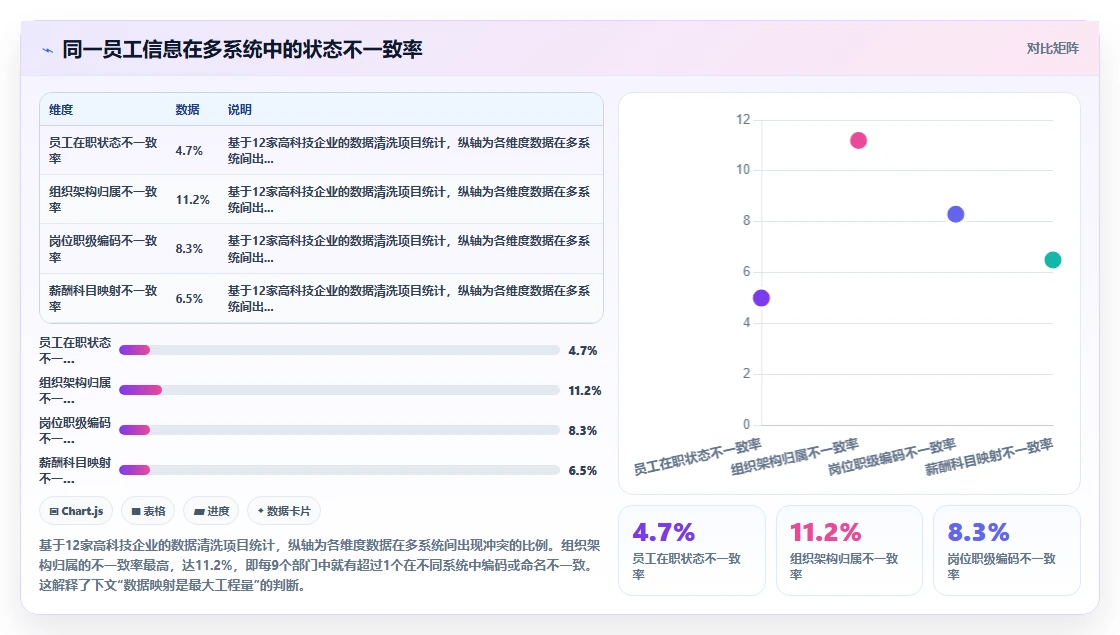Click the page heading 同一员工信息在多系统中的状态不一致率
1120x635 pixels.
point(242,49)
